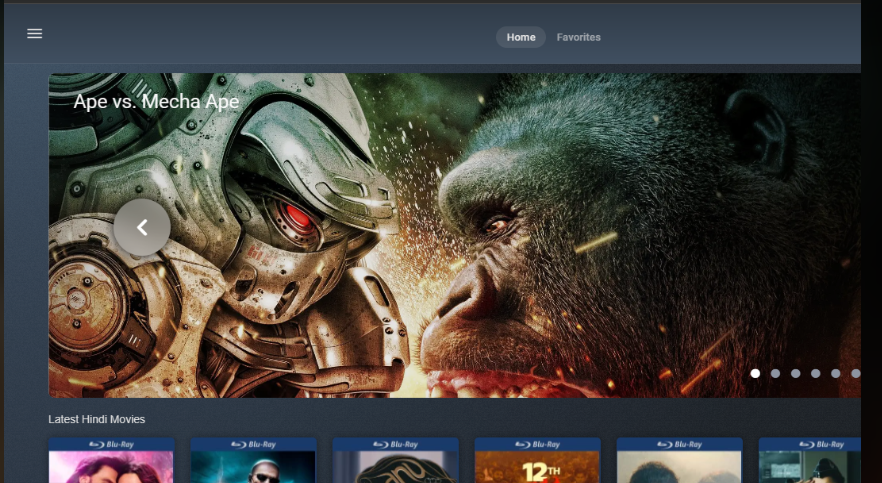Switch to the Home tab
This screenshot has width=882, height=483.
click(521, 37)
